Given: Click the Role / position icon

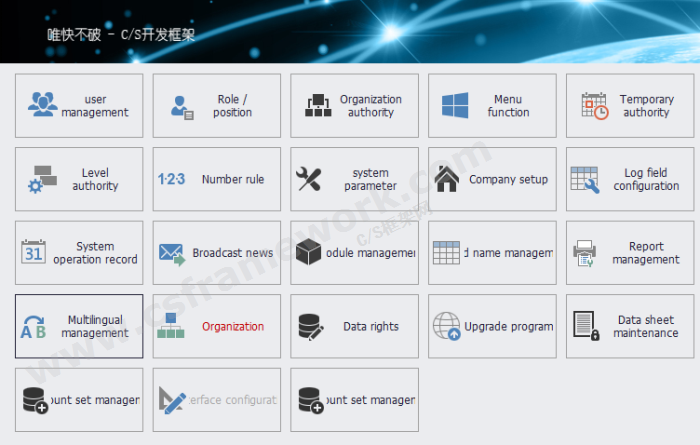Looking at the screenshot, I should pos(182,106).
